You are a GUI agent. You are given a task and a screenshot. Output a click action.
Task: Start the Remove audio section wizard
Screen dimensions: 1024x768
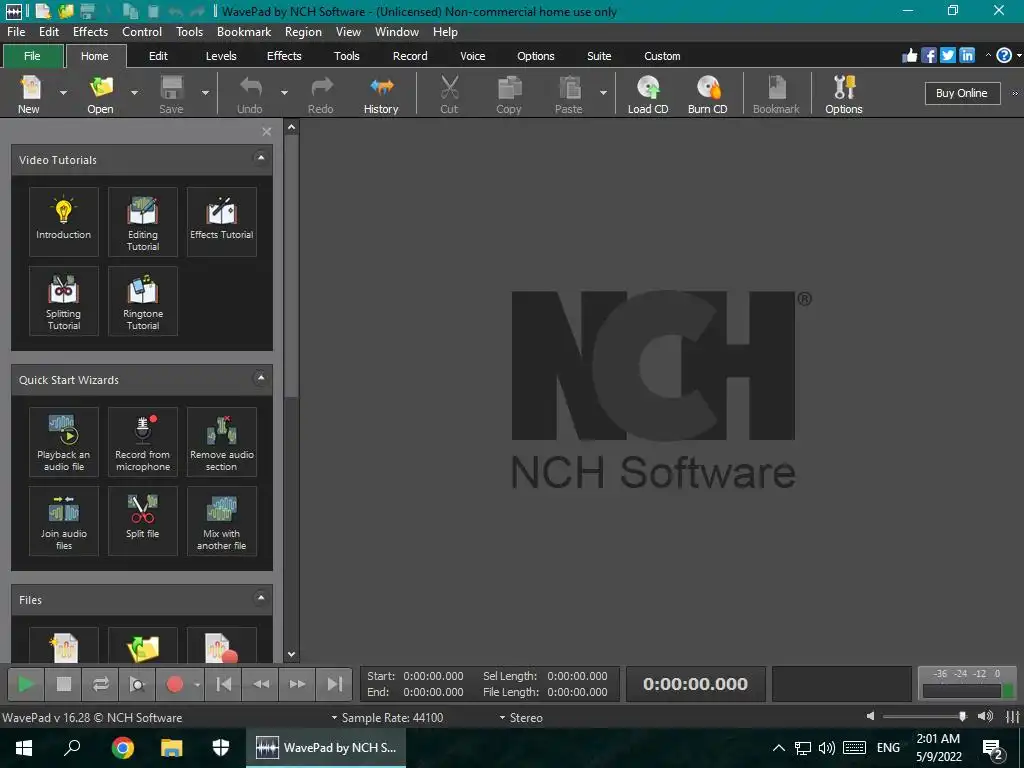(221, 441)
